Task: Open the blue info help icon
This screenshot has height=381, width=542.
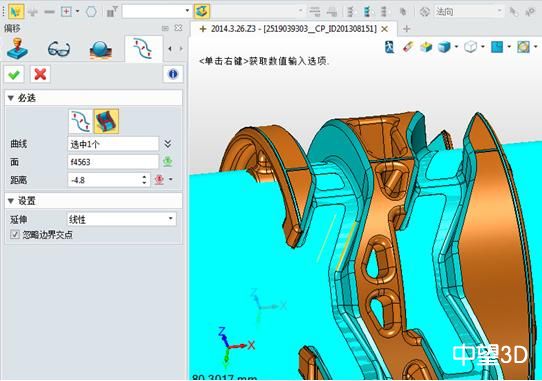Action: click(x=173, y=74)
